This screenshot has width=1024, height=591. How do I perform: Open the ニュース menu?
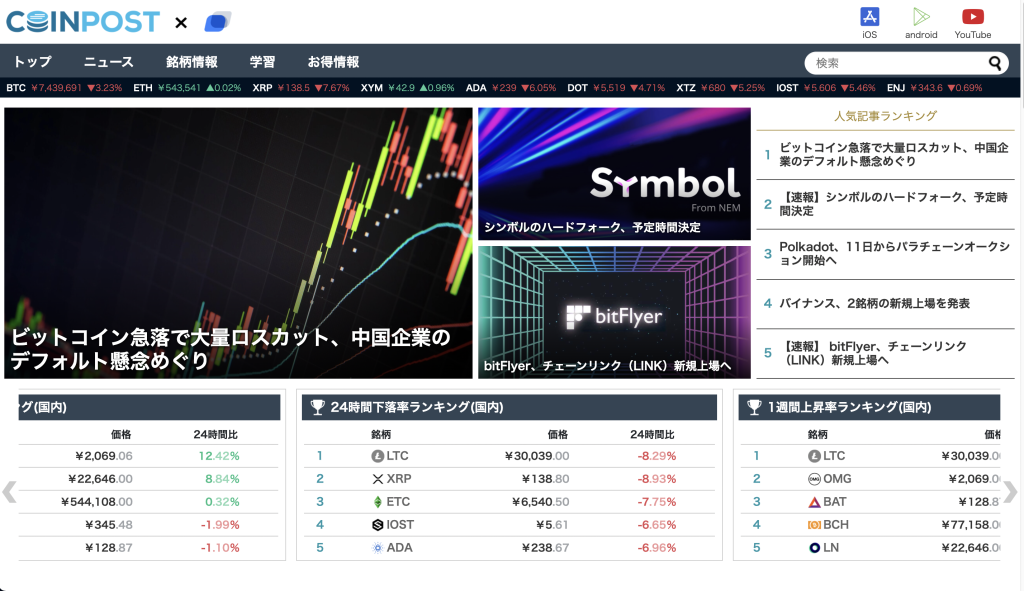pyautogui.click(x=108, y=61)
